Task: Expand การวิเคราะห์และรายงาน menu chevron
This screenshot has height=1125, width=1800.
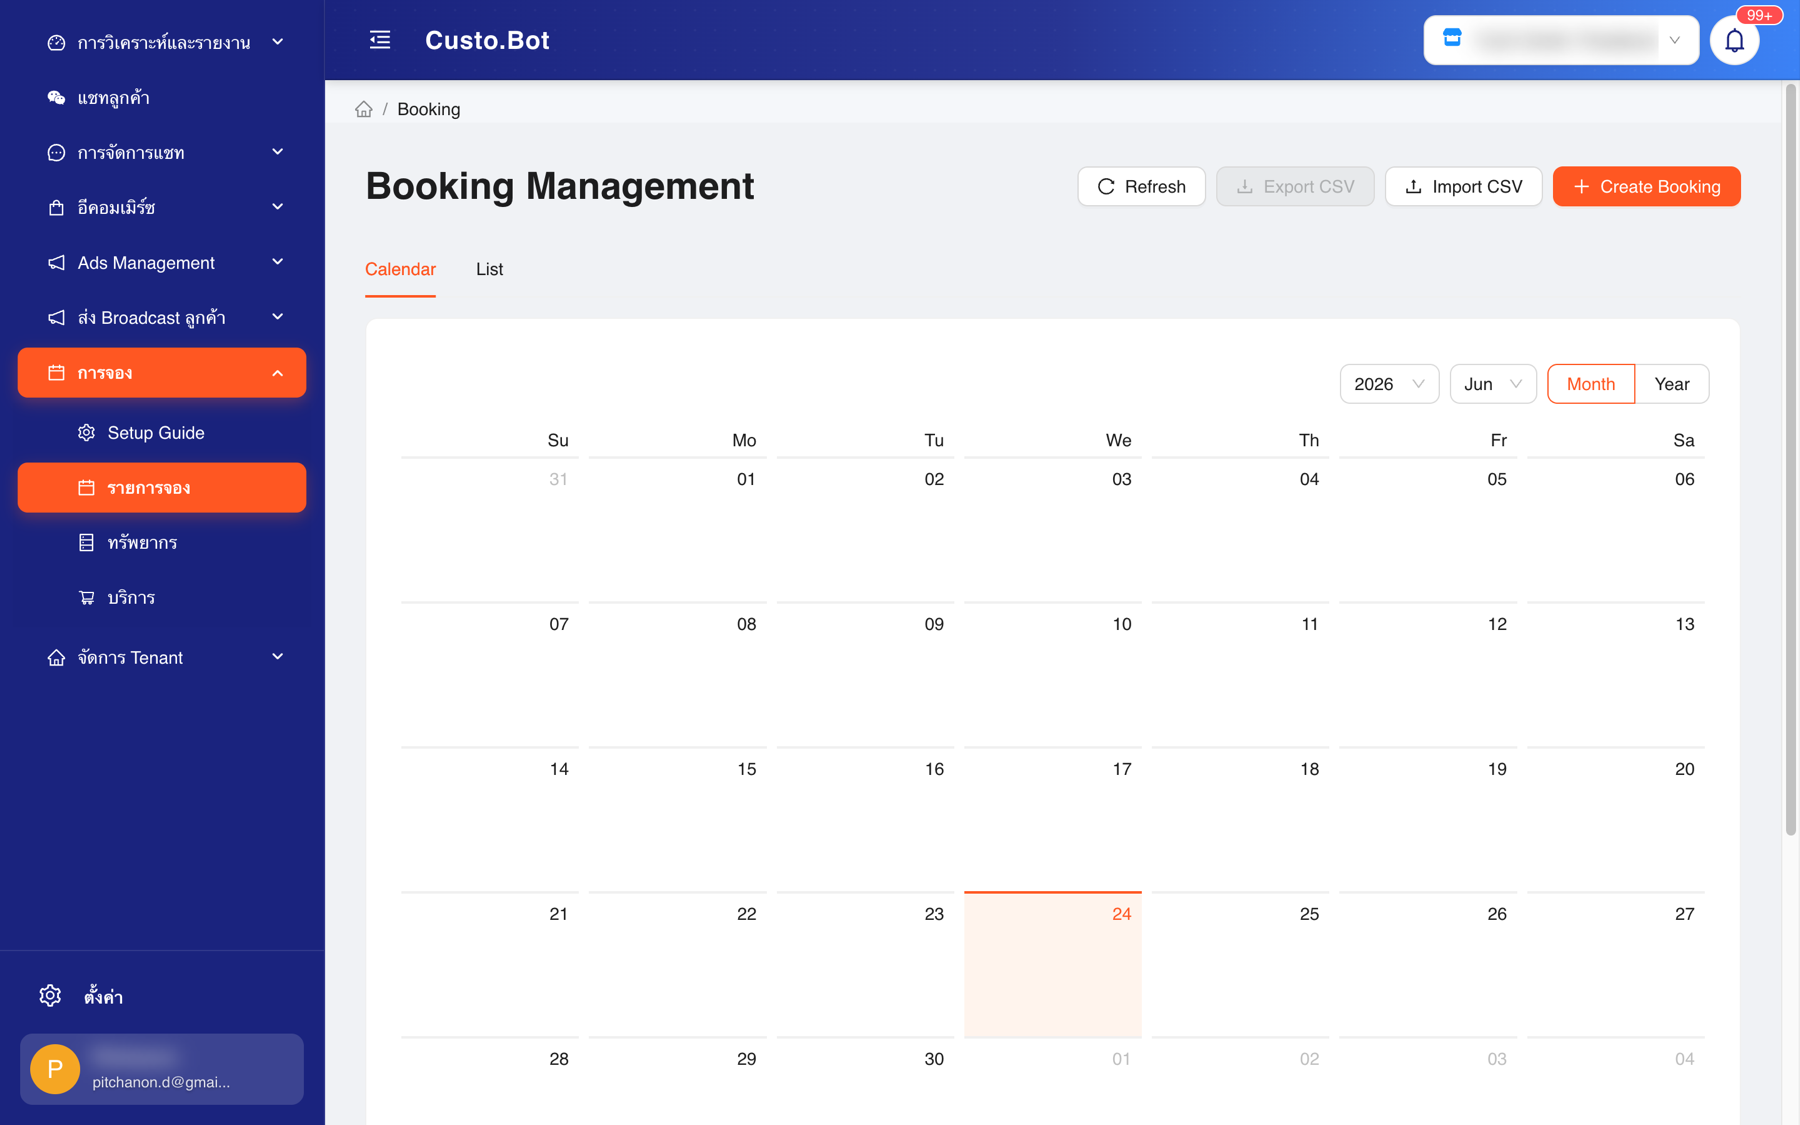Action: [x=278, y=42]
